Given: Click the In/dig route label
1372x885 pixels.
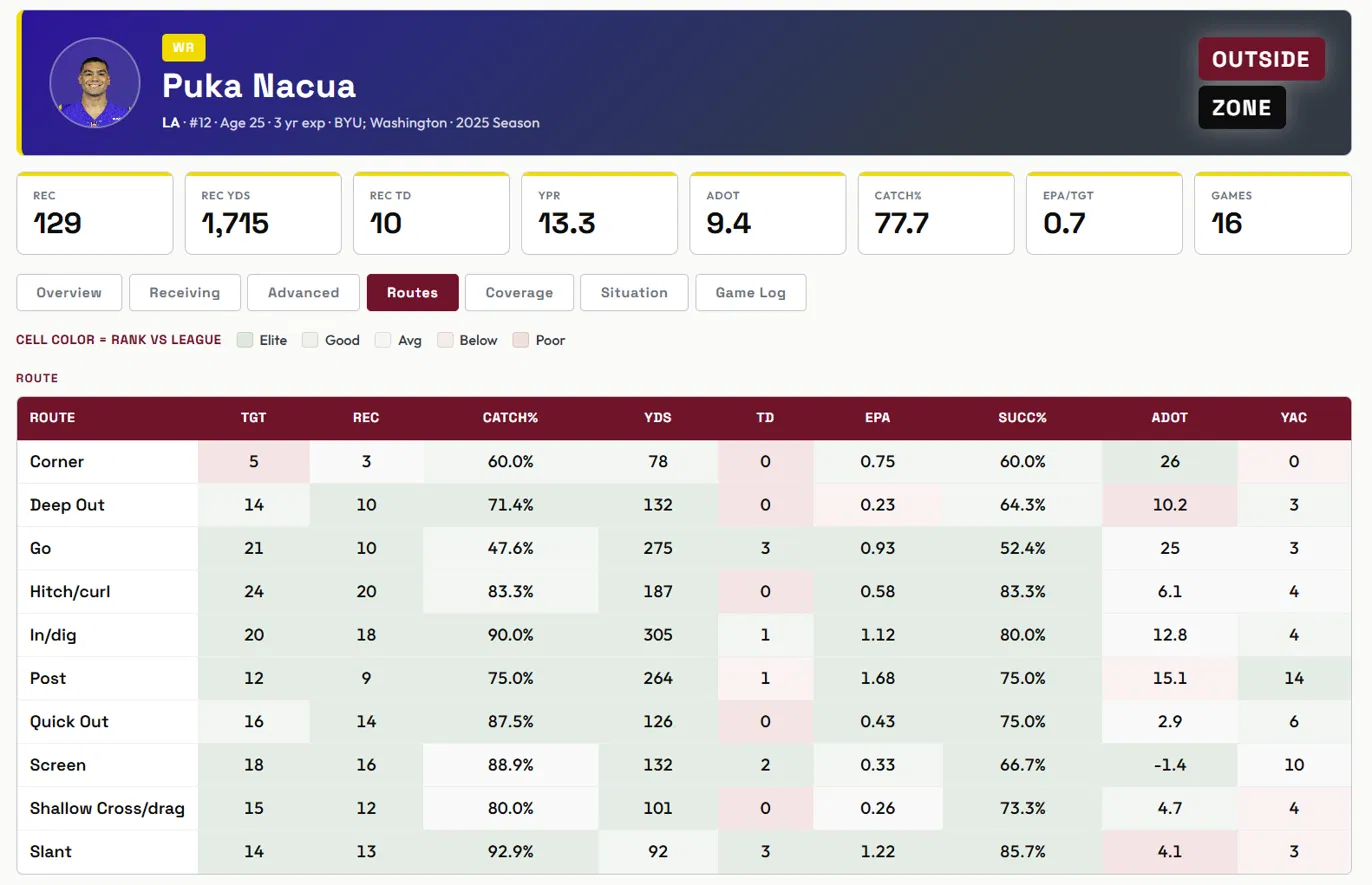Looking at the screenshot, I should [x=51, y=635].
